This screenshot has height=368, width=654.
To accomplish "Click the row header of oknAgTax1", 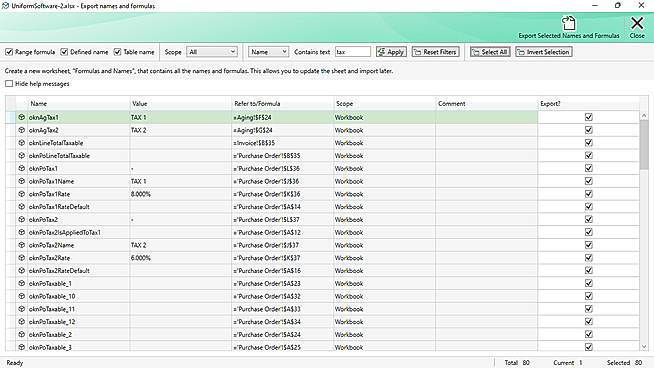I will tap(10, 117).
